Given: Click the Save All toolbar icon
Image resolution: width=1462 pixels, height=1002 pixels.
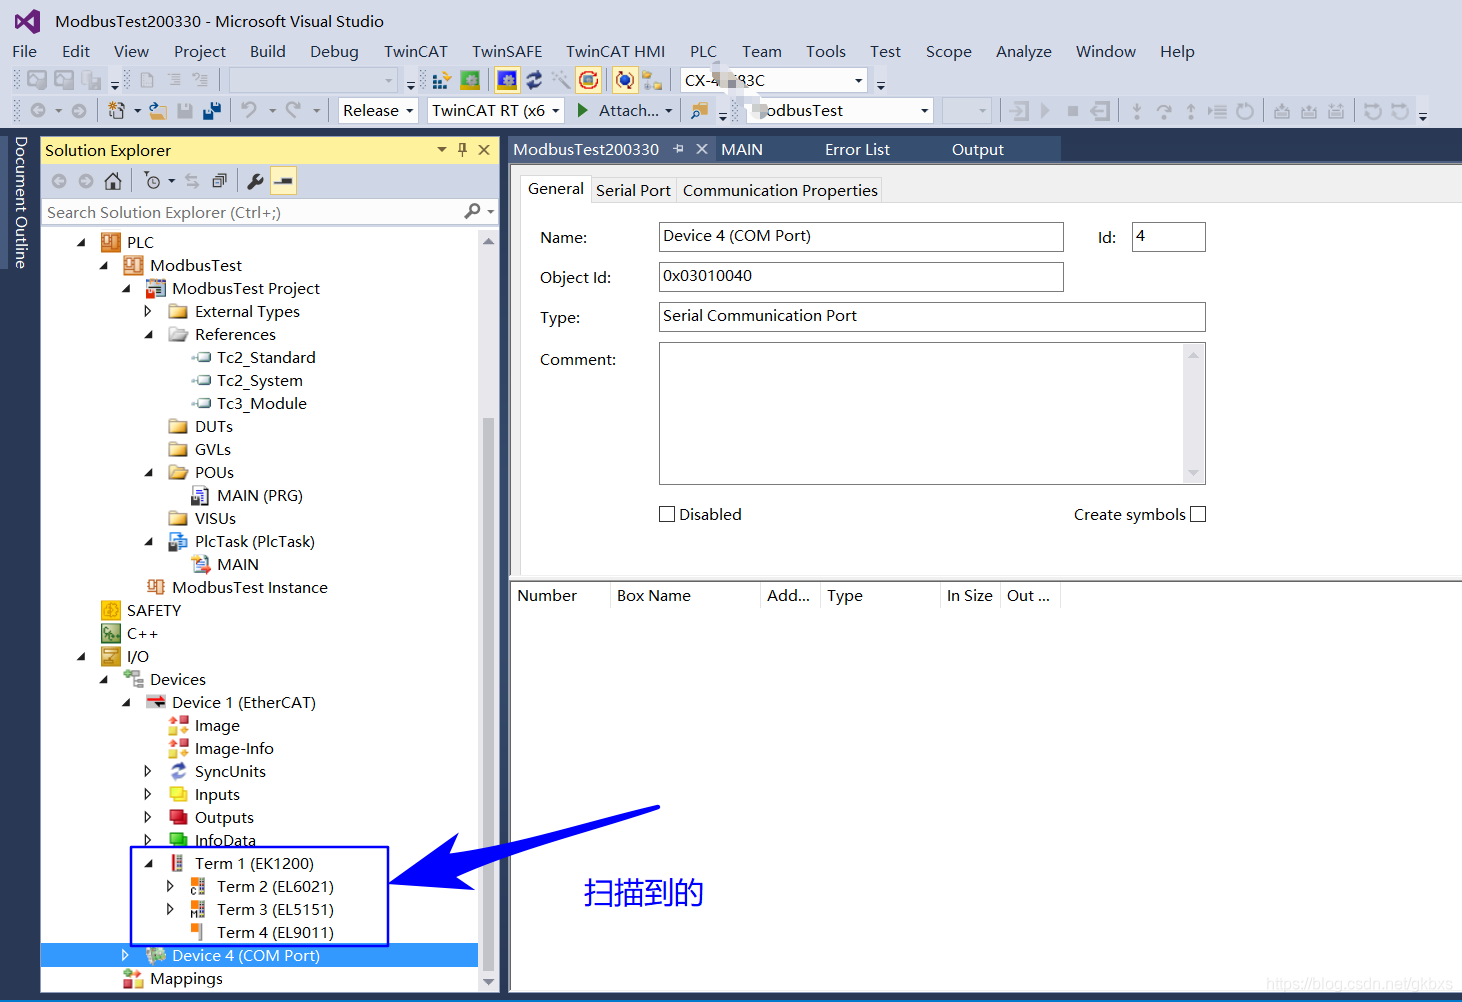Looking at the screenshot, I should tap(211, 110).
